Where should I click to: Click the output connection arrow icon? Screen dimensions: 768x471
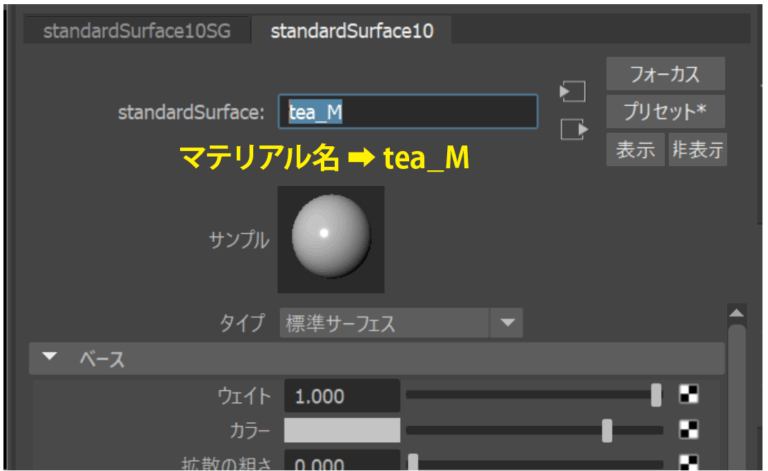click(x=572, y=130)
